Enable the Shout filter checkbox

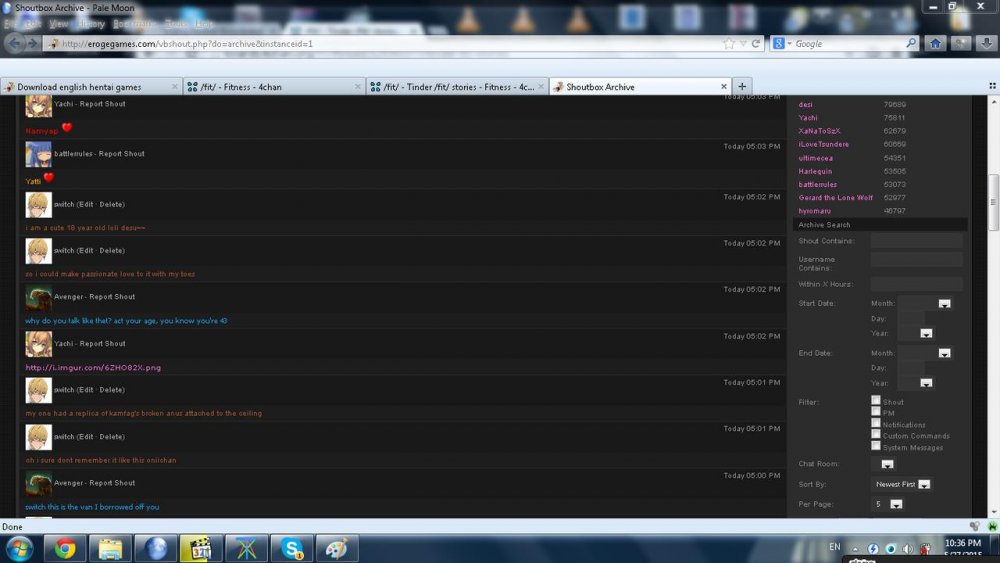pyautogui.click(x=876, y=400)
